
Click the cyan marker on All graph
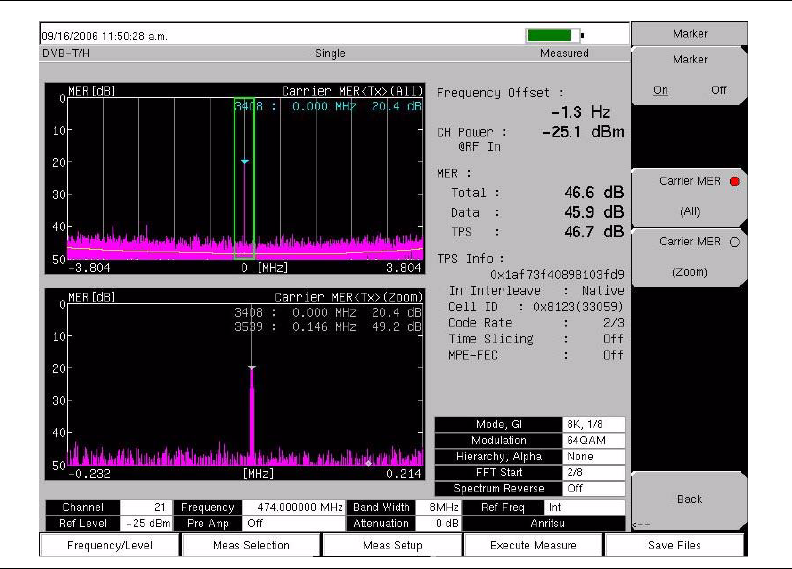pos(244,161)
